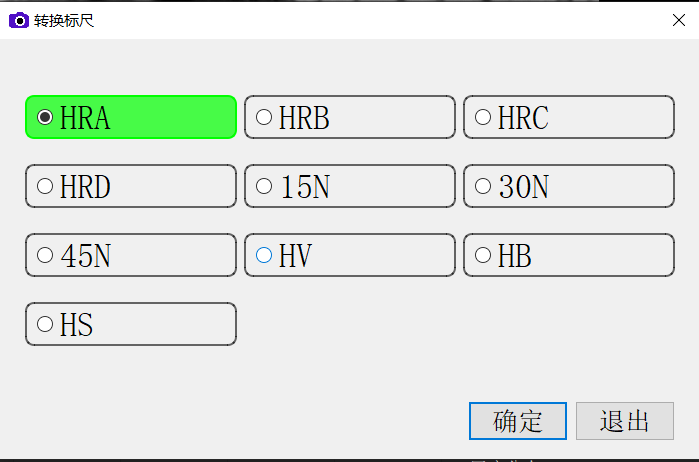Image resolution: width=699 pixels, height=462 pixels.
Task: Choose the 30N scale option
Action: tap(568, 186)
